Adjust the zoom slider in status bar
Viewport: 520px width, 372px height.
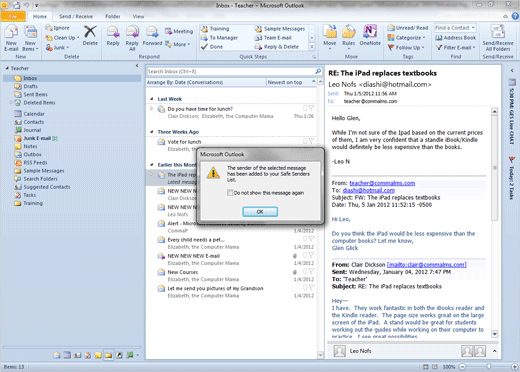(x=488, y=367)
